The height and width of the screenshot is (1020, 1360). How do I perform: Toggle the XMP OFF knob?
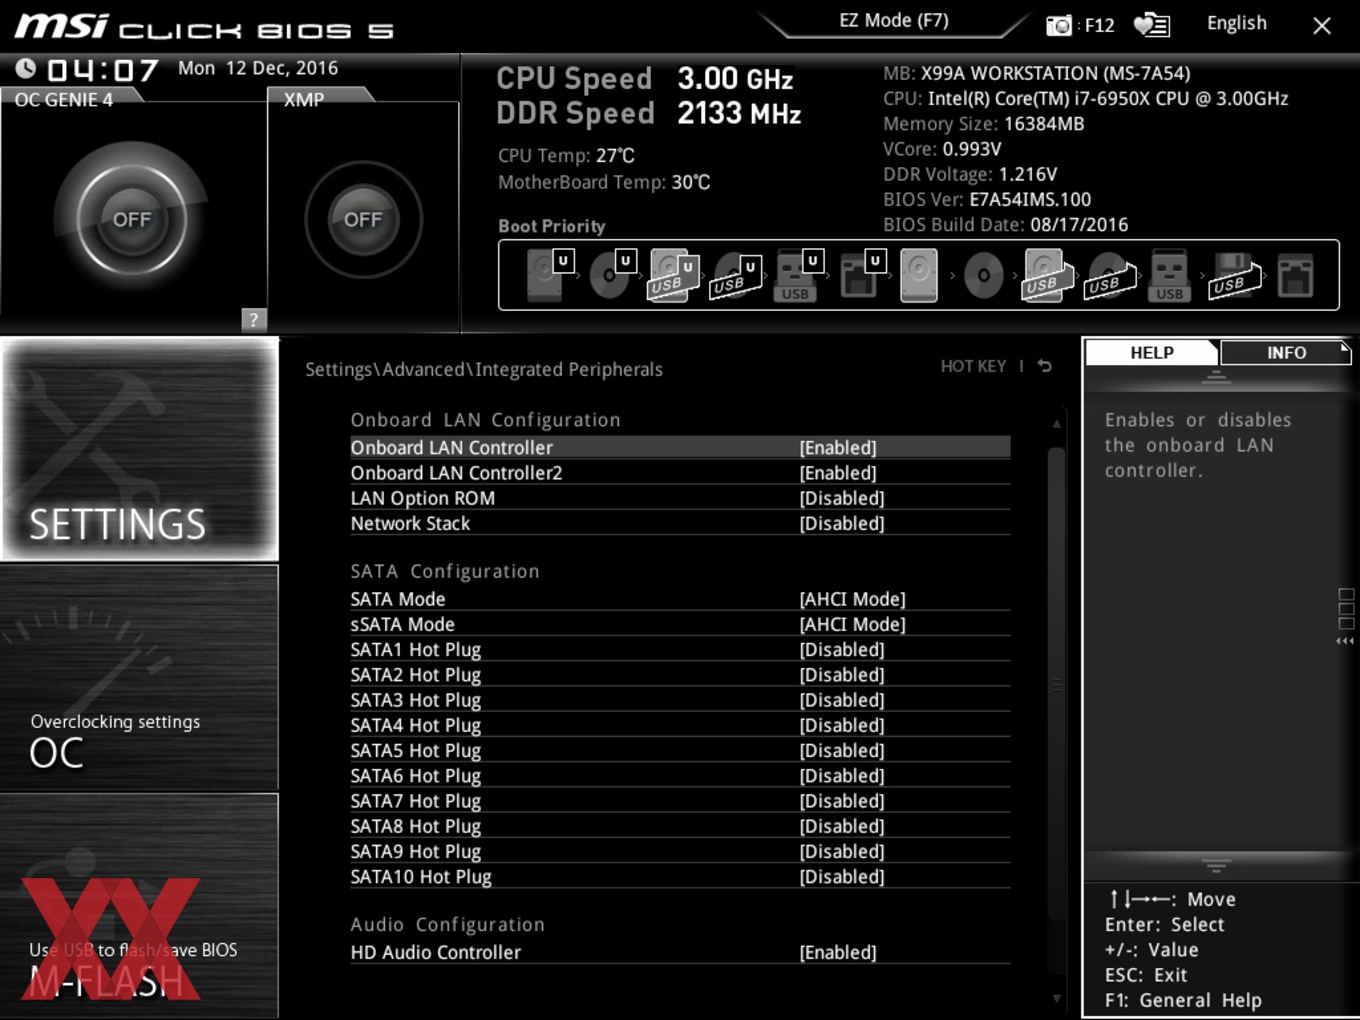click(363, 219)
